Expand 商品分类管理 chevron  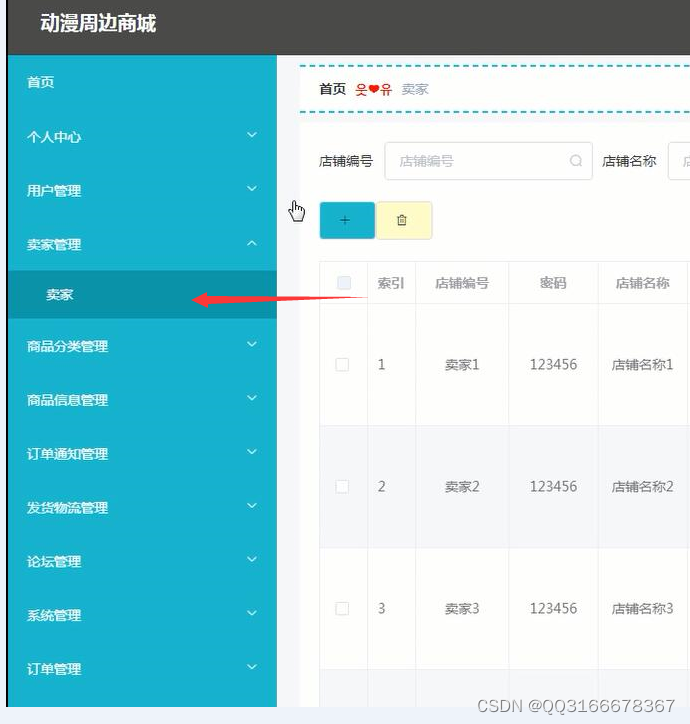point(252,344)
